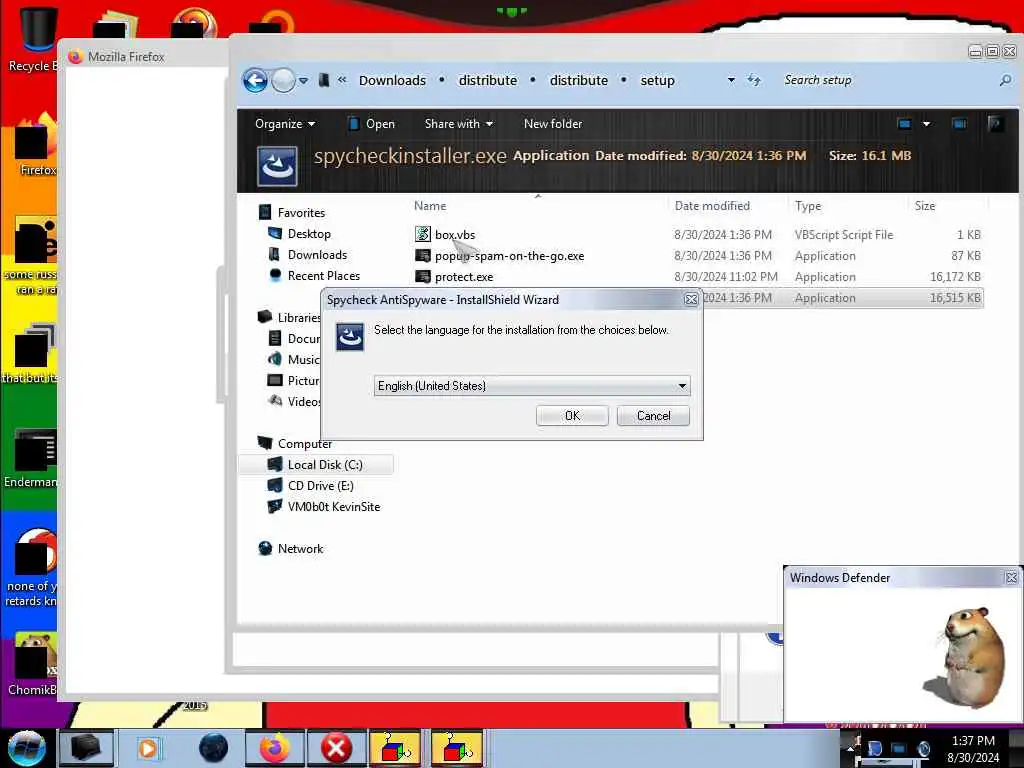Open Downloads in Favorites
The width and height of the screenshot is (1024, 768).
click(317, 254)
